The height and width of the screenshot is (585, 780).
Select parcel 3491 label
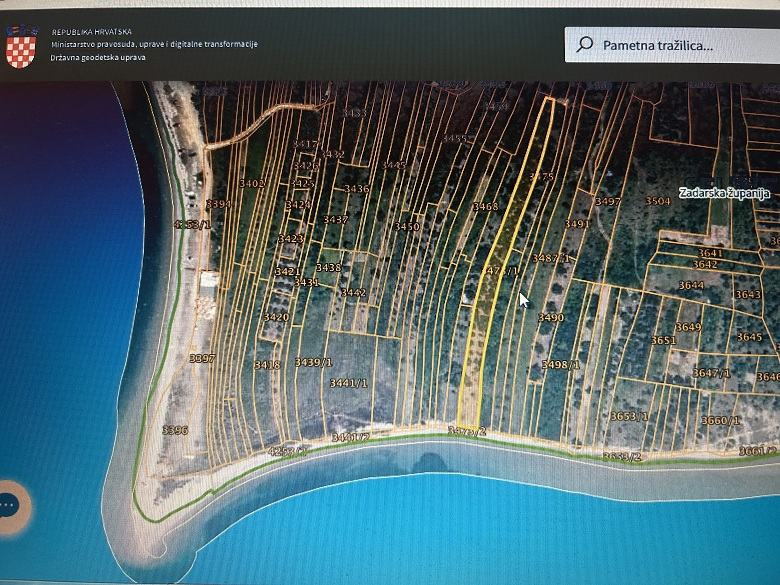click(x=577, y=224)
